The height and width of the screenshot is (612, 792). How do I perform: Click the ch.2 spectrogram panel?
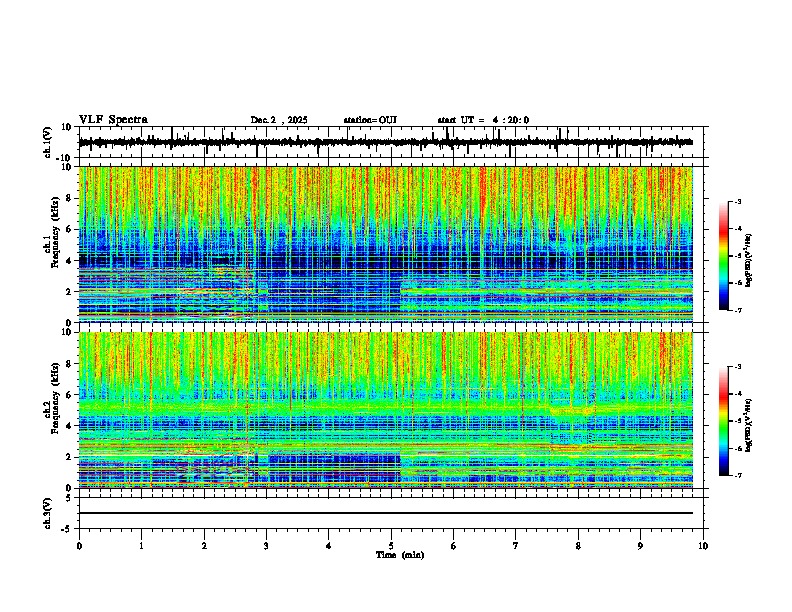point(385,410)
